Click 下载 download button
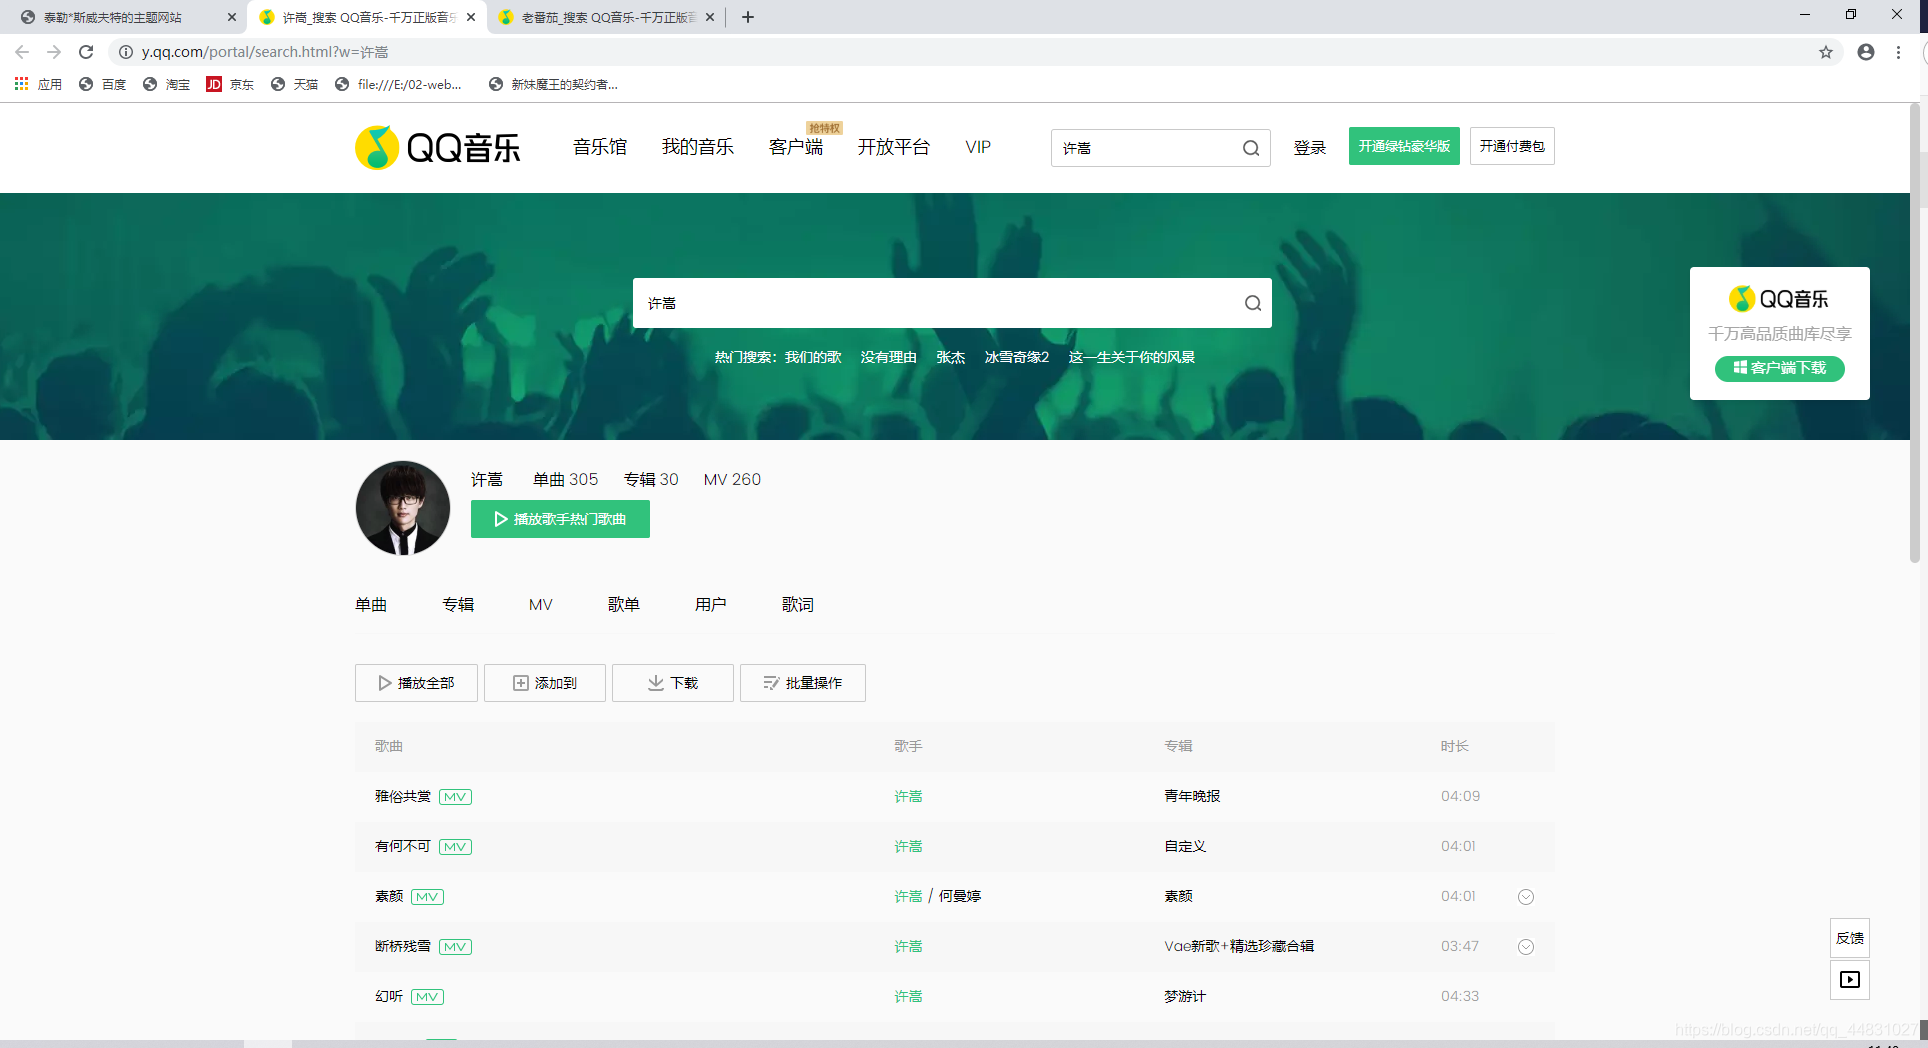The width and height of the screenshot is (1928, 1048). coord(673,683)
